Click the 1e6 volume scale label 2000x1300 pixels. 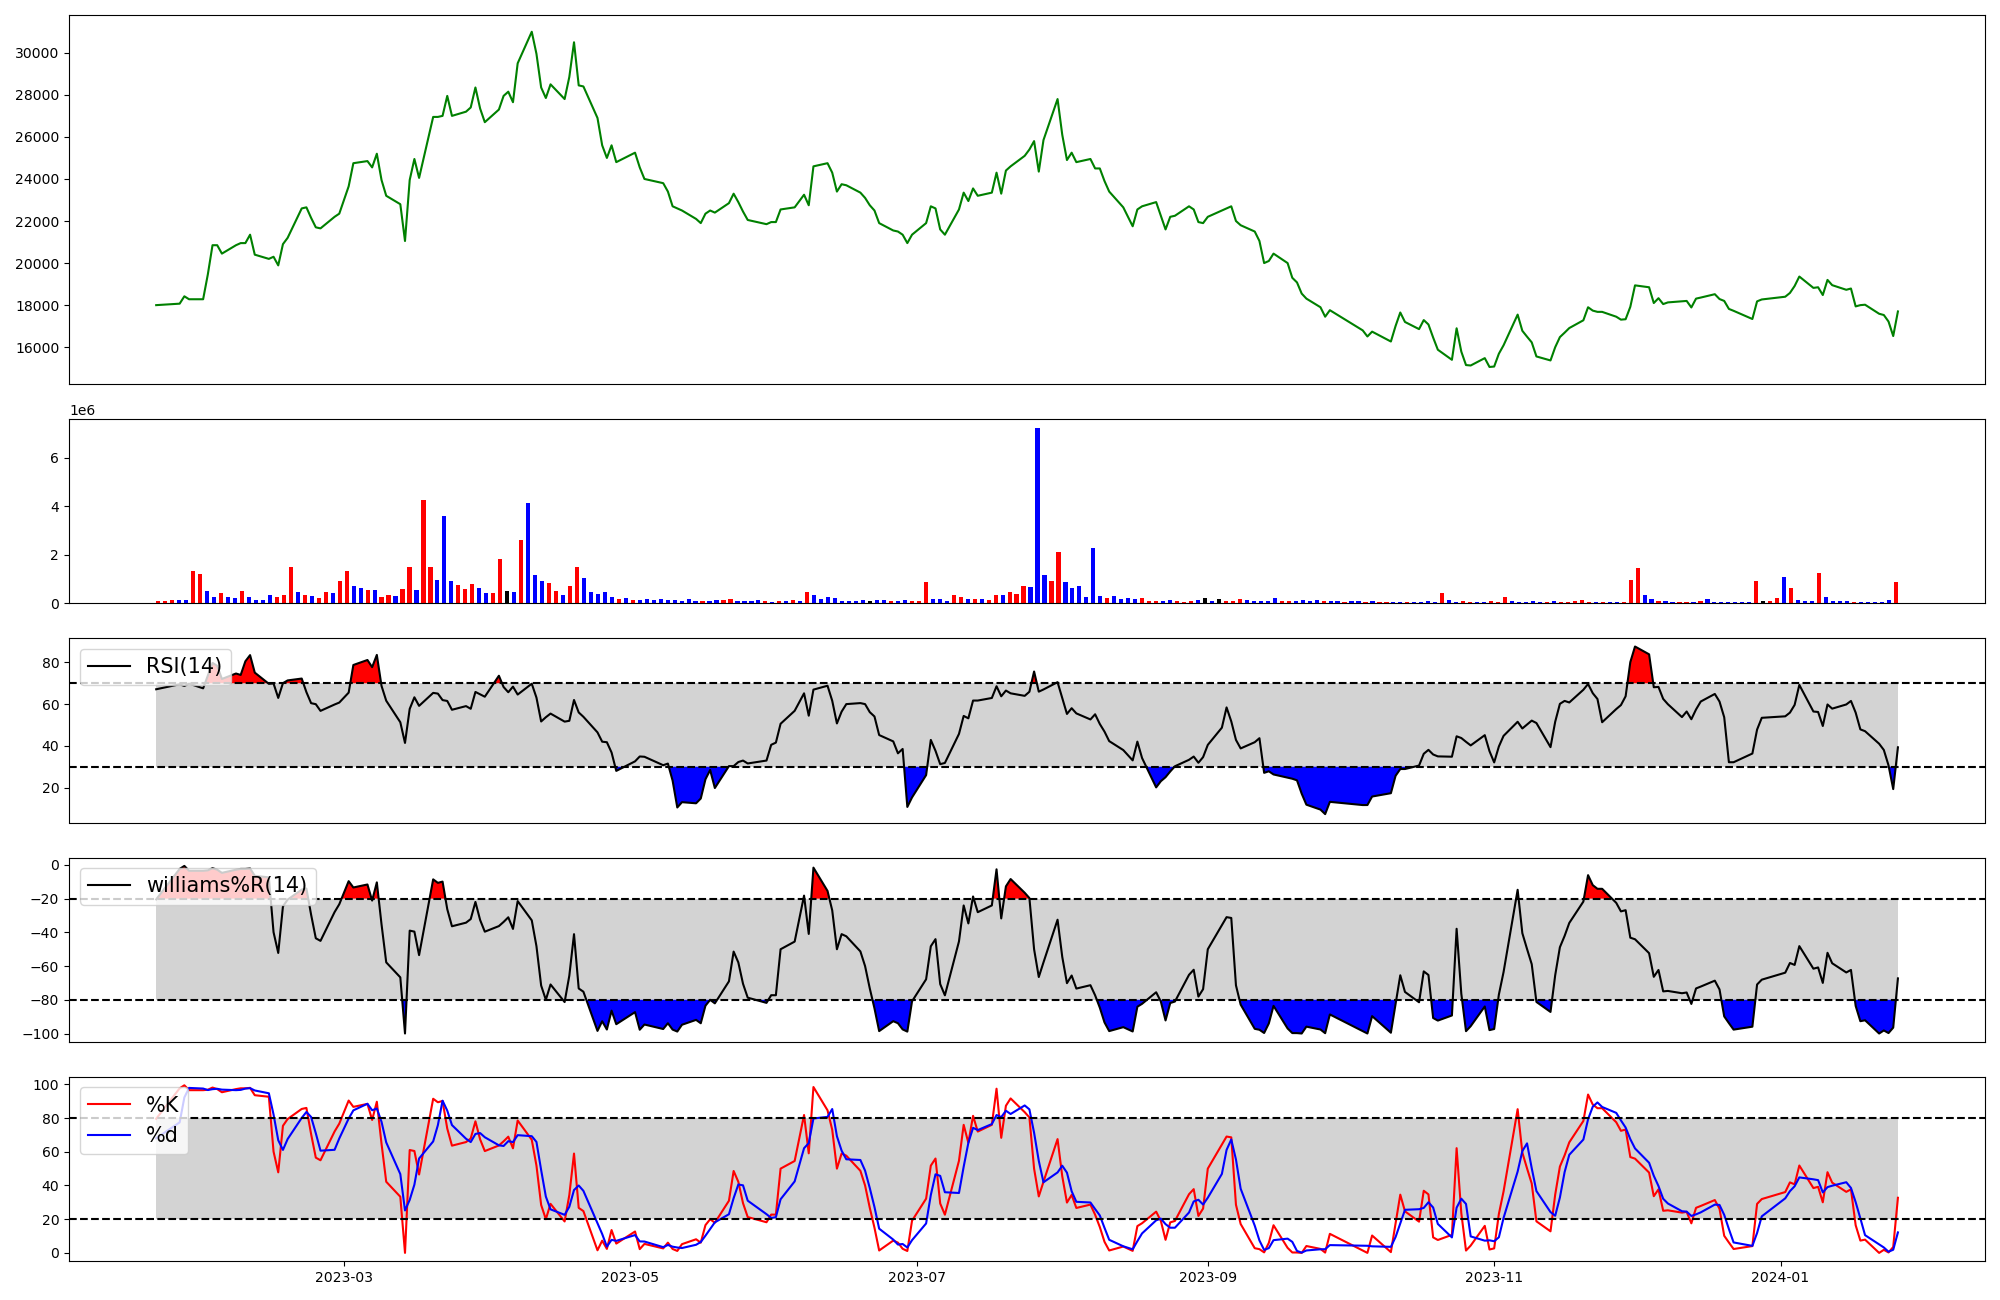coord(82,410)
